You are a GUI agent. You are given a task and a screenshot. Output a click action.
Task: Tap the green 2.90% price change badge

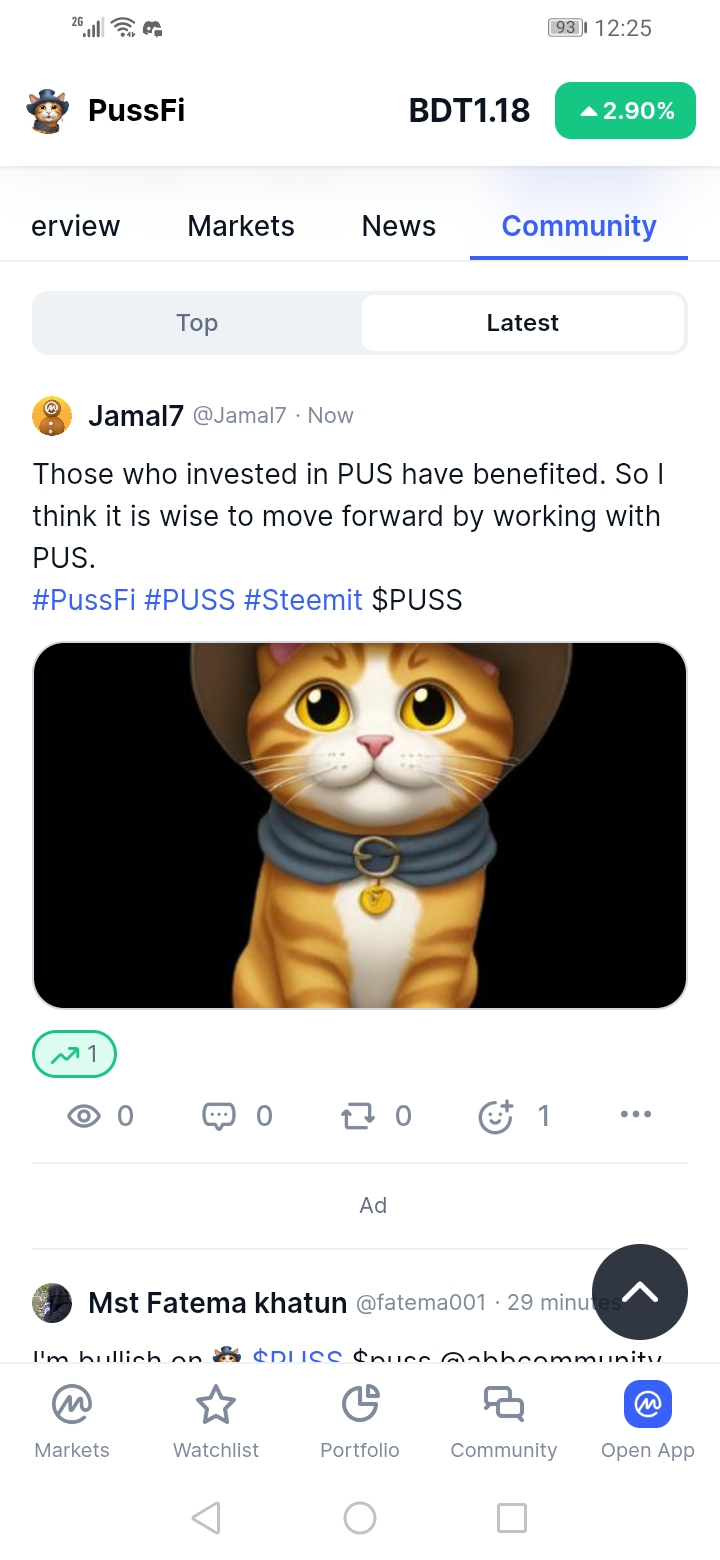pos(625,111)
